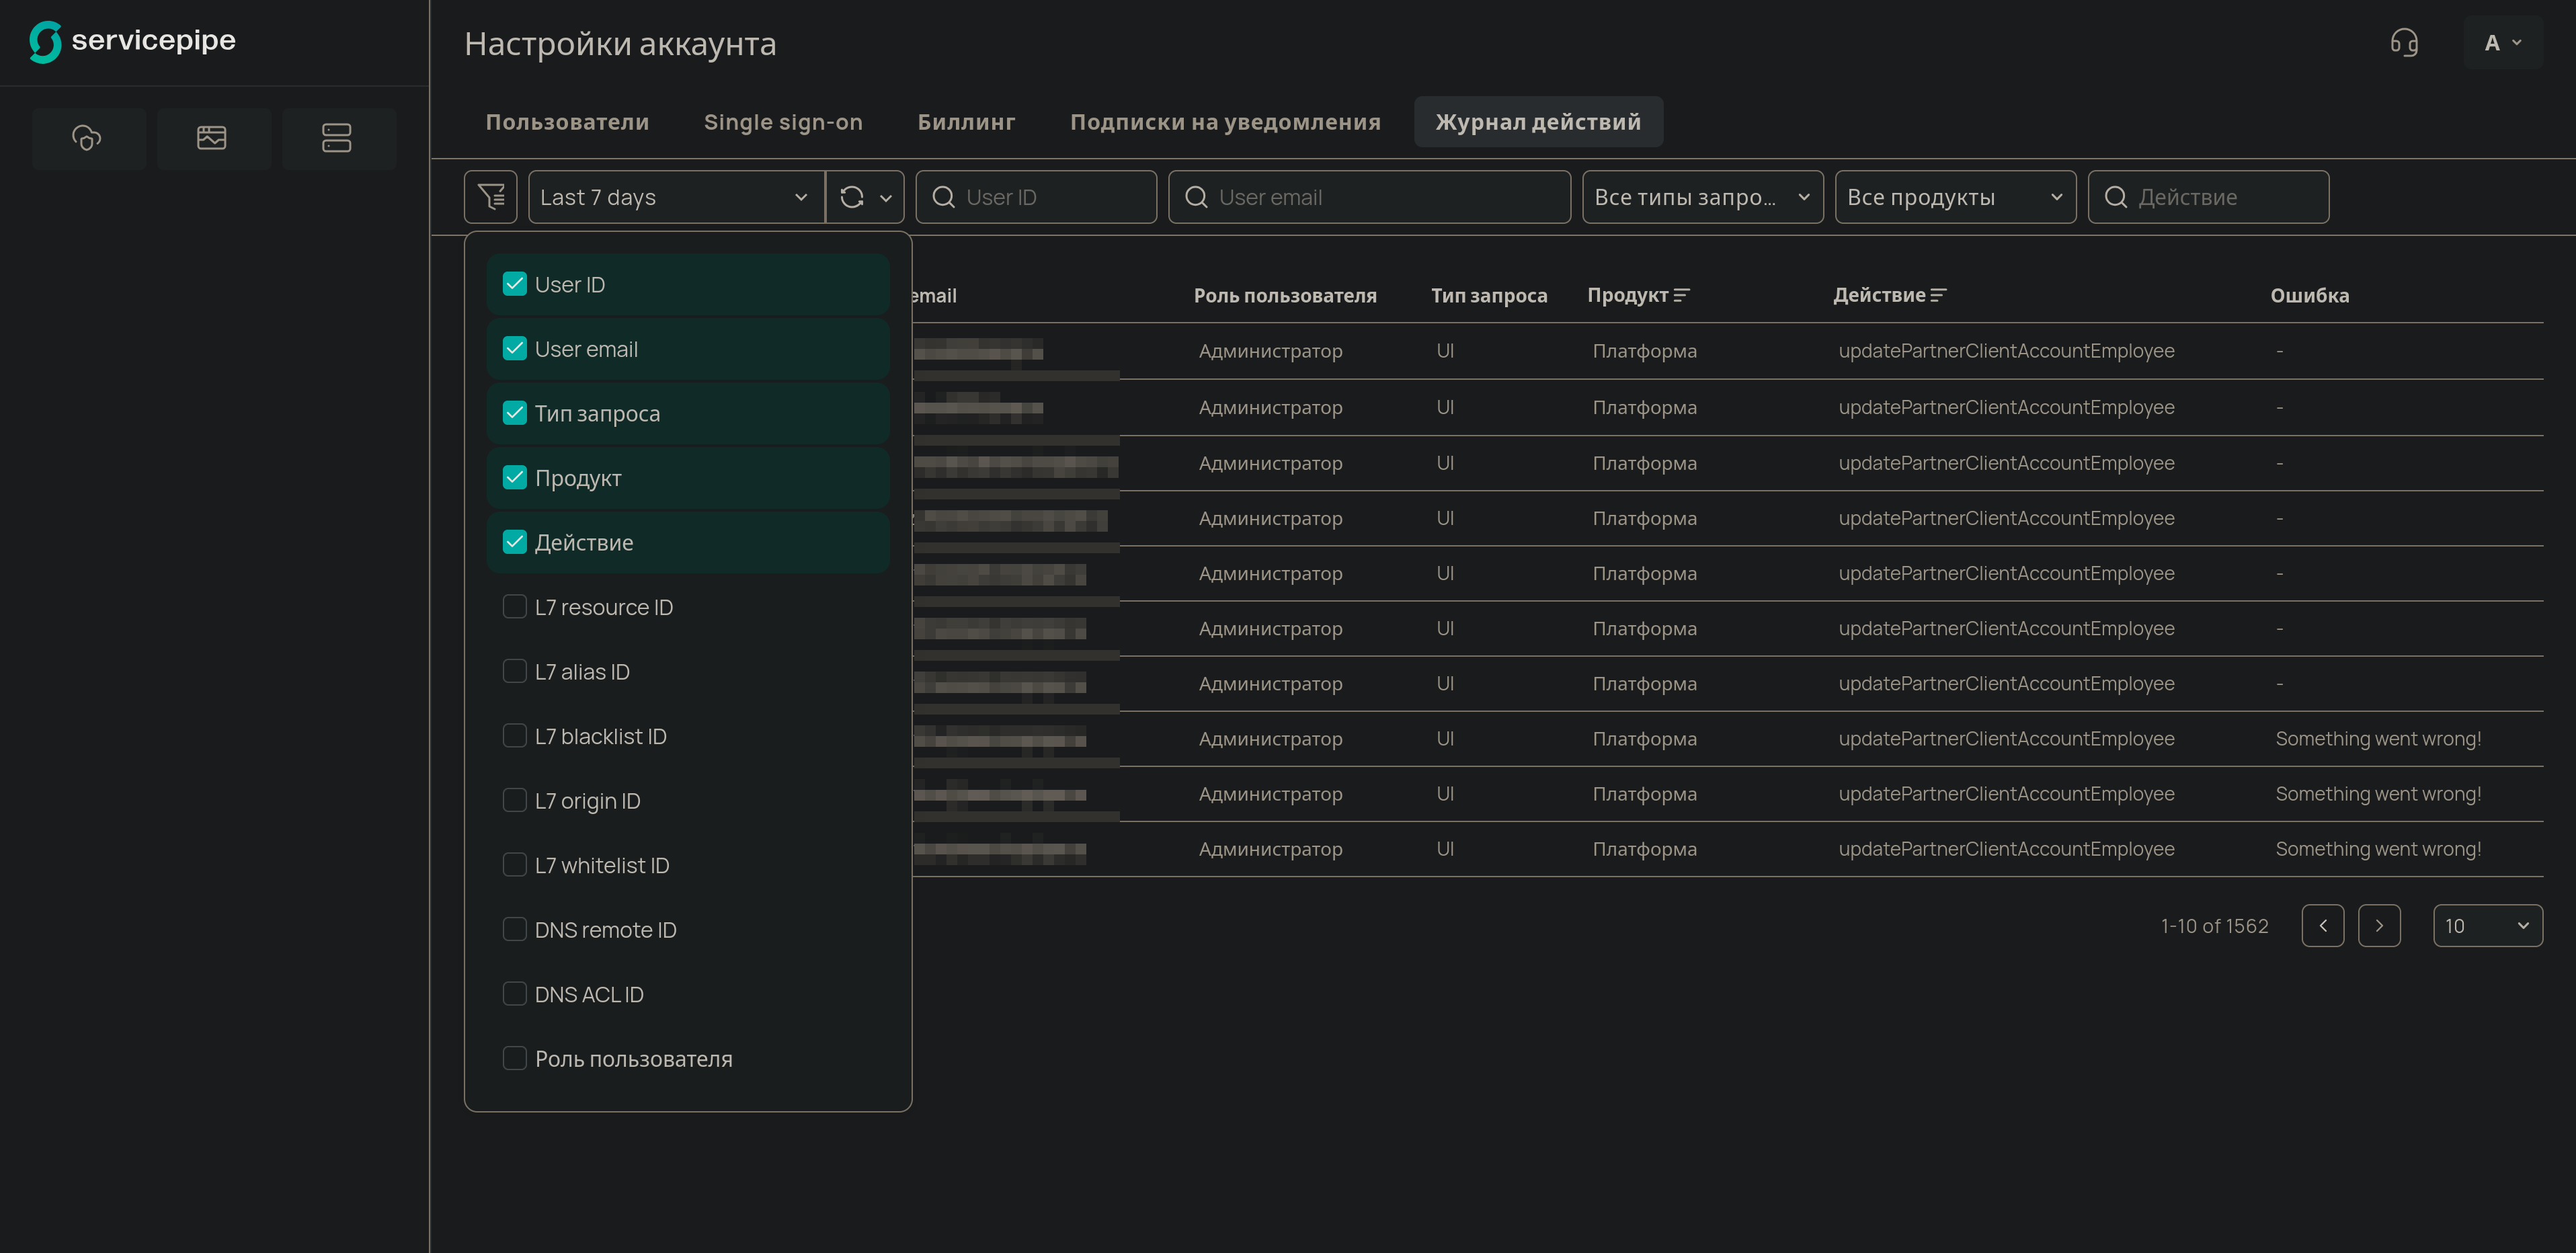Switch to the Биллинг tab

tap(966, 122)
